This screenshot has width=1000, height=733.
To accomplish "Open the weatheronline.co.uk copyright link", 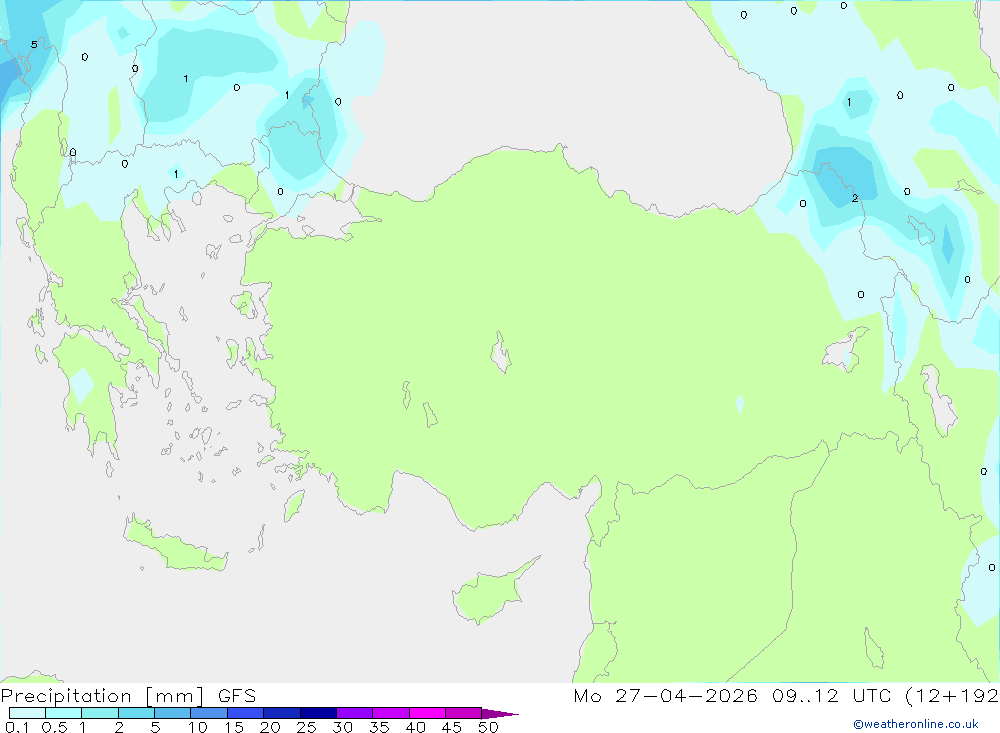I will click(916, 724).
